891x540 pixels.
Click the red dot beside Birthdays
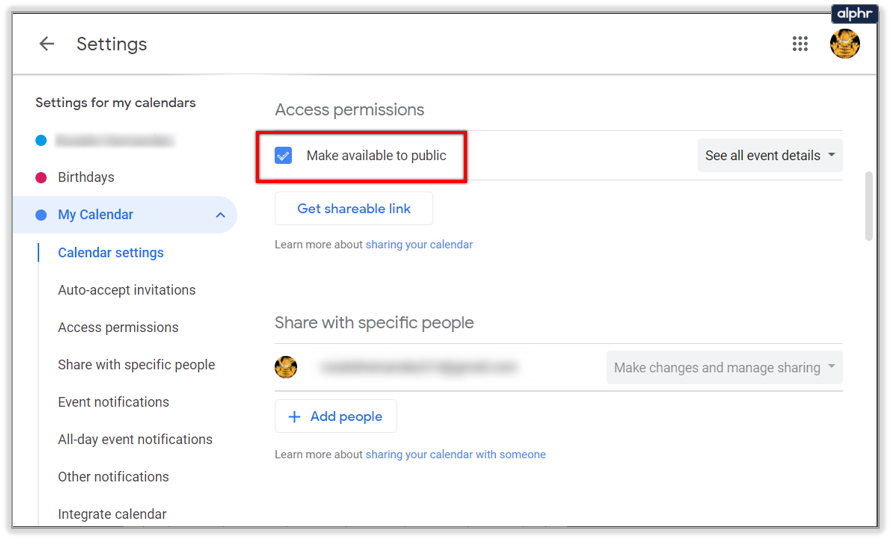click(41, 178)
